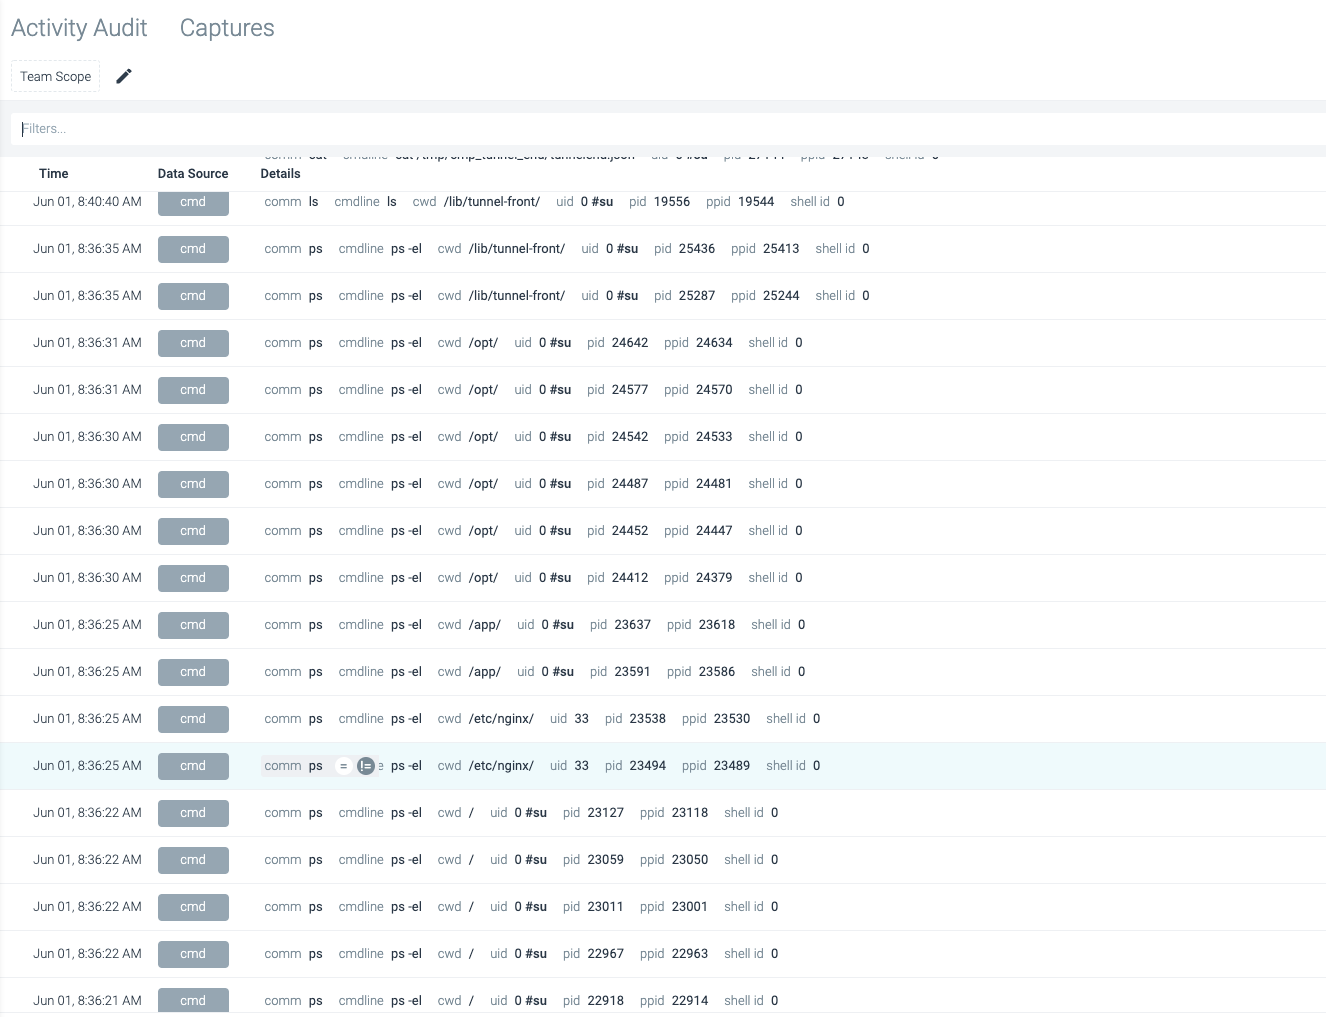
Task: Click the Time column header
Action: (x=54, y=174)
